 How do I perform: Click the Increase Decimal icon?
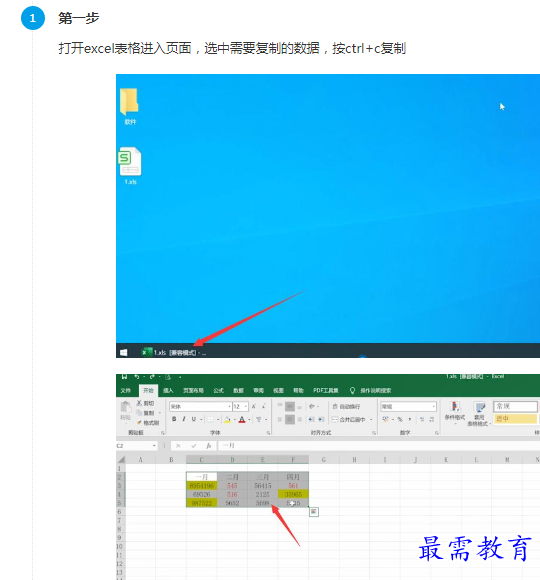[x=422, y=419]
